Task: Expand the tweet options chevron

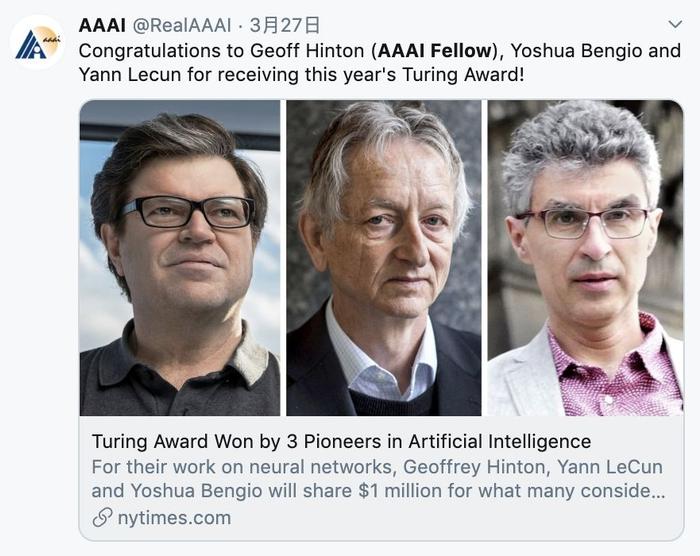Action: click(x=675, y=24)
